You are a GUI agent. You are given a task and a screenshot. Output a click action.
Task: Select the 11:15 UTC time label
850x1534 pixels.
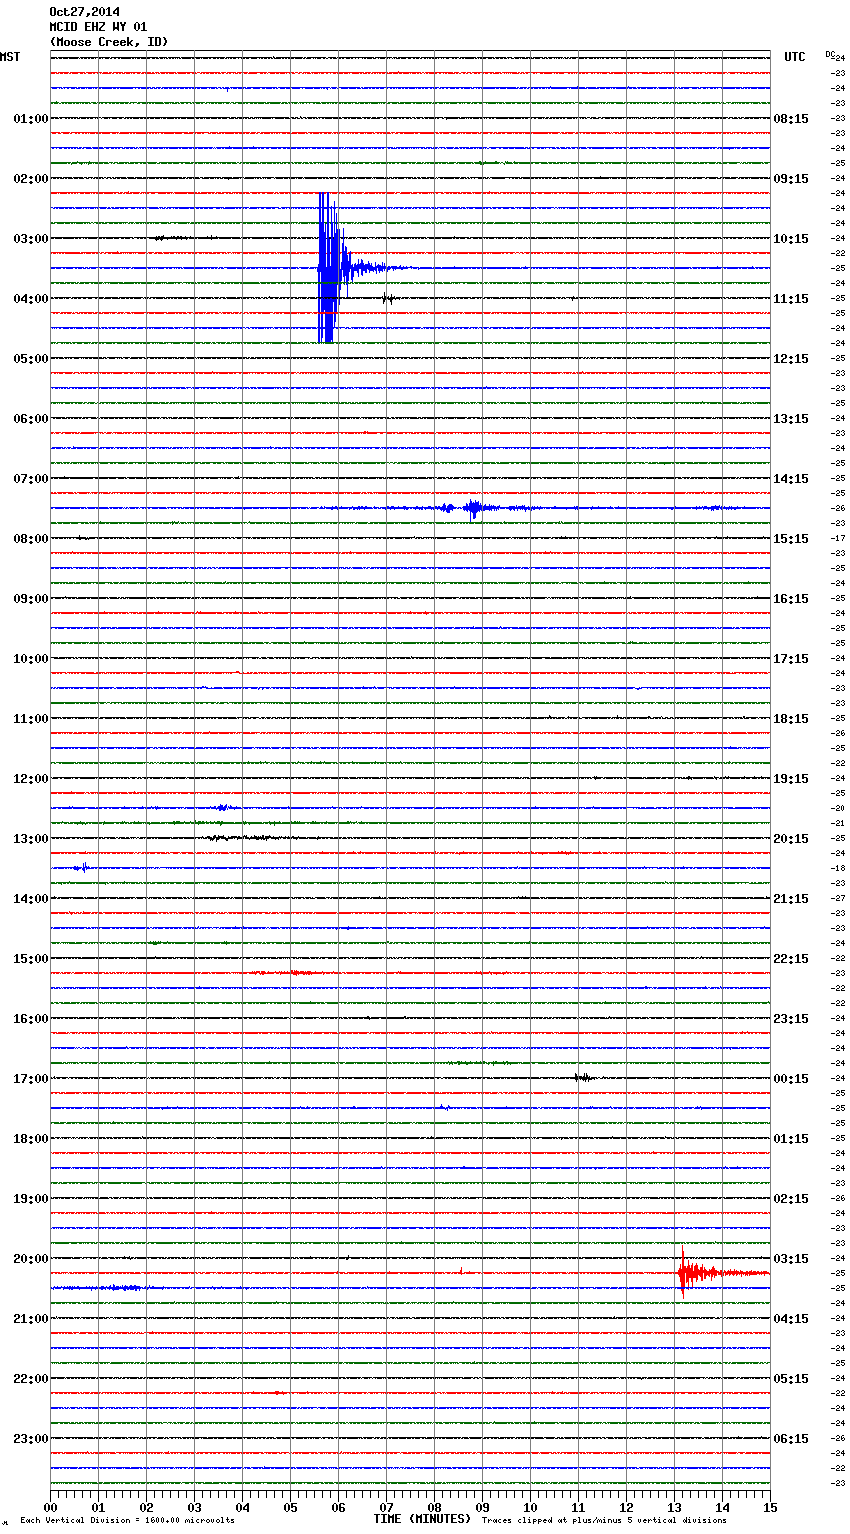click(x=791, y=299)
